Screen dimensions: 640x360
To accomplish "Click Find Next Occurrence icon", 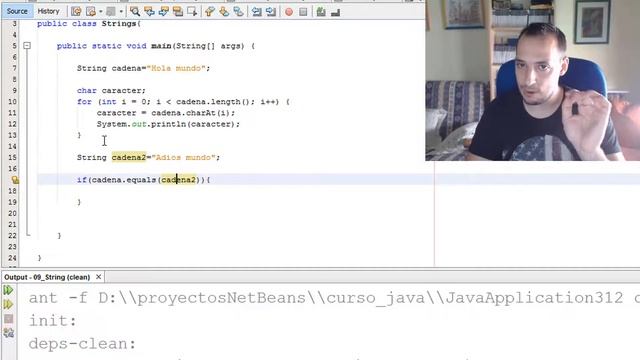I will [164, 12].
